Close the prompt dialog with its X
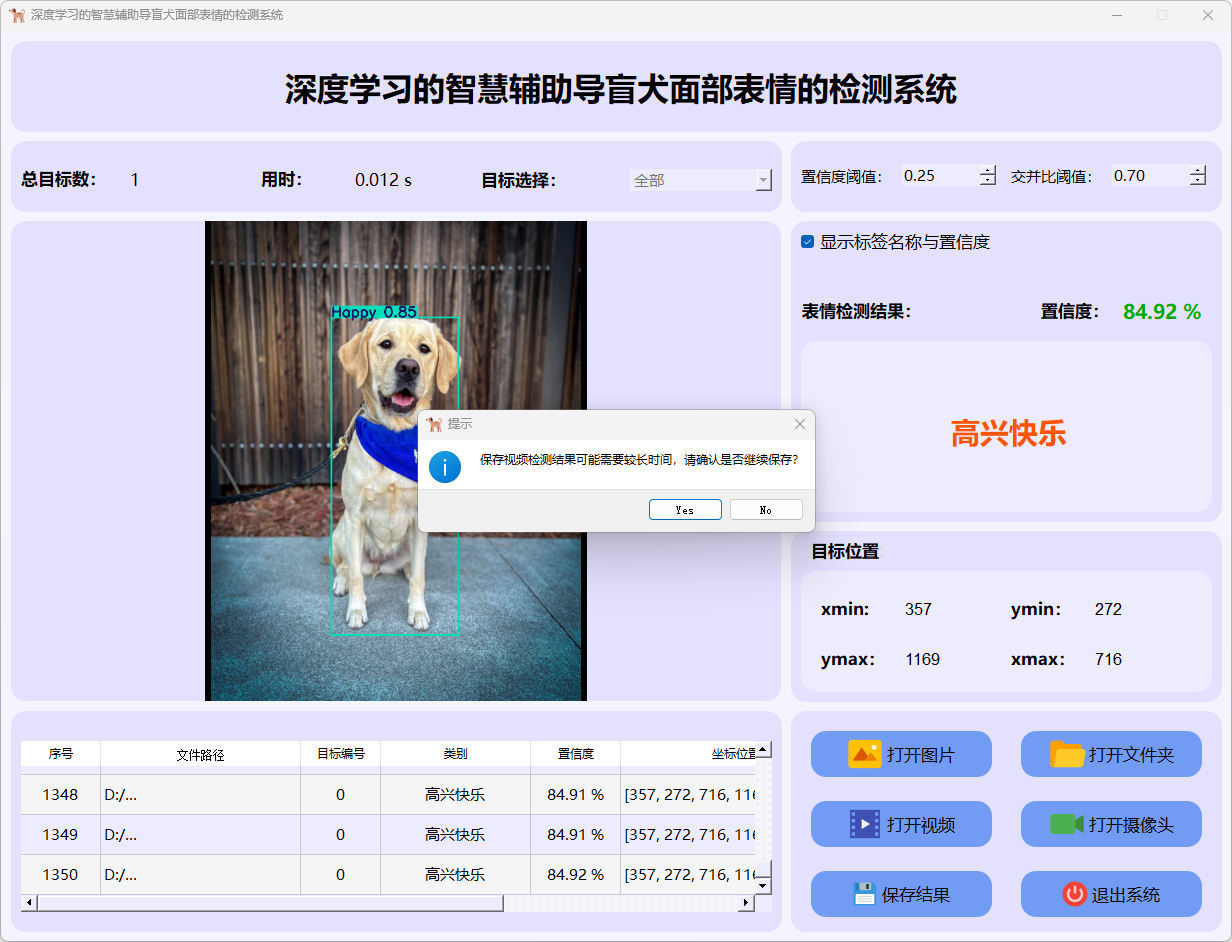Image resolution: width=1232 pixels, height=942 pixels. [x=799, y=424]
